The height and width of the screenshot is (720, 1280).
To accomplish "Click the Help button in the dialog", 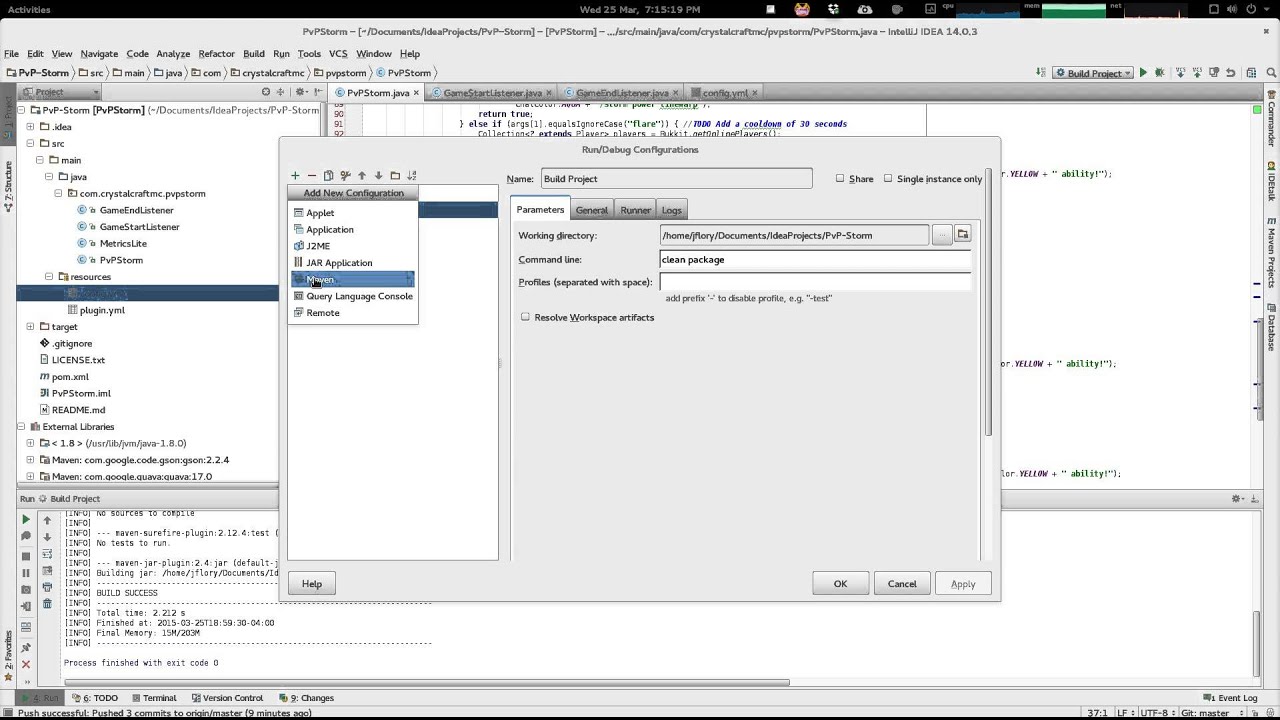I will click(x=312, y=584).
